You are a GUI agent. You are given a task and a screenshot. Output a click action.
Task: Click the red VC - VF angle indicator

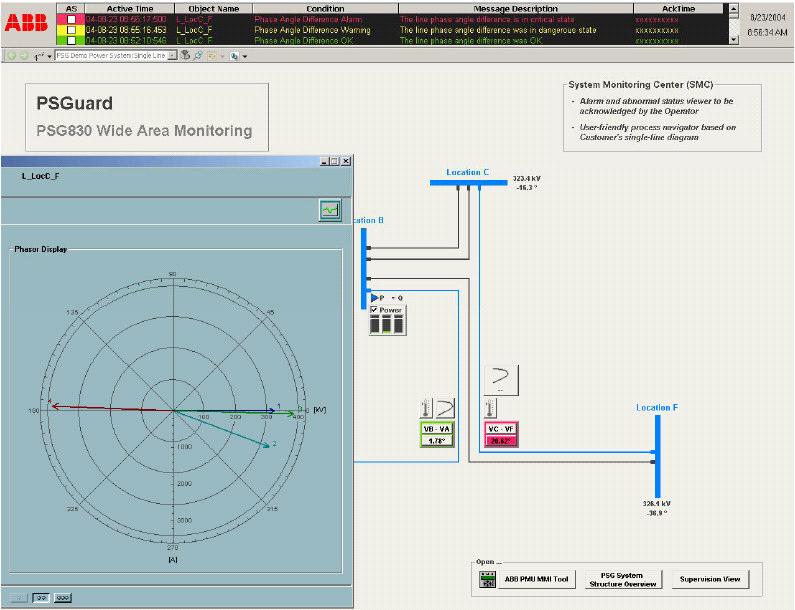[501, 435]
